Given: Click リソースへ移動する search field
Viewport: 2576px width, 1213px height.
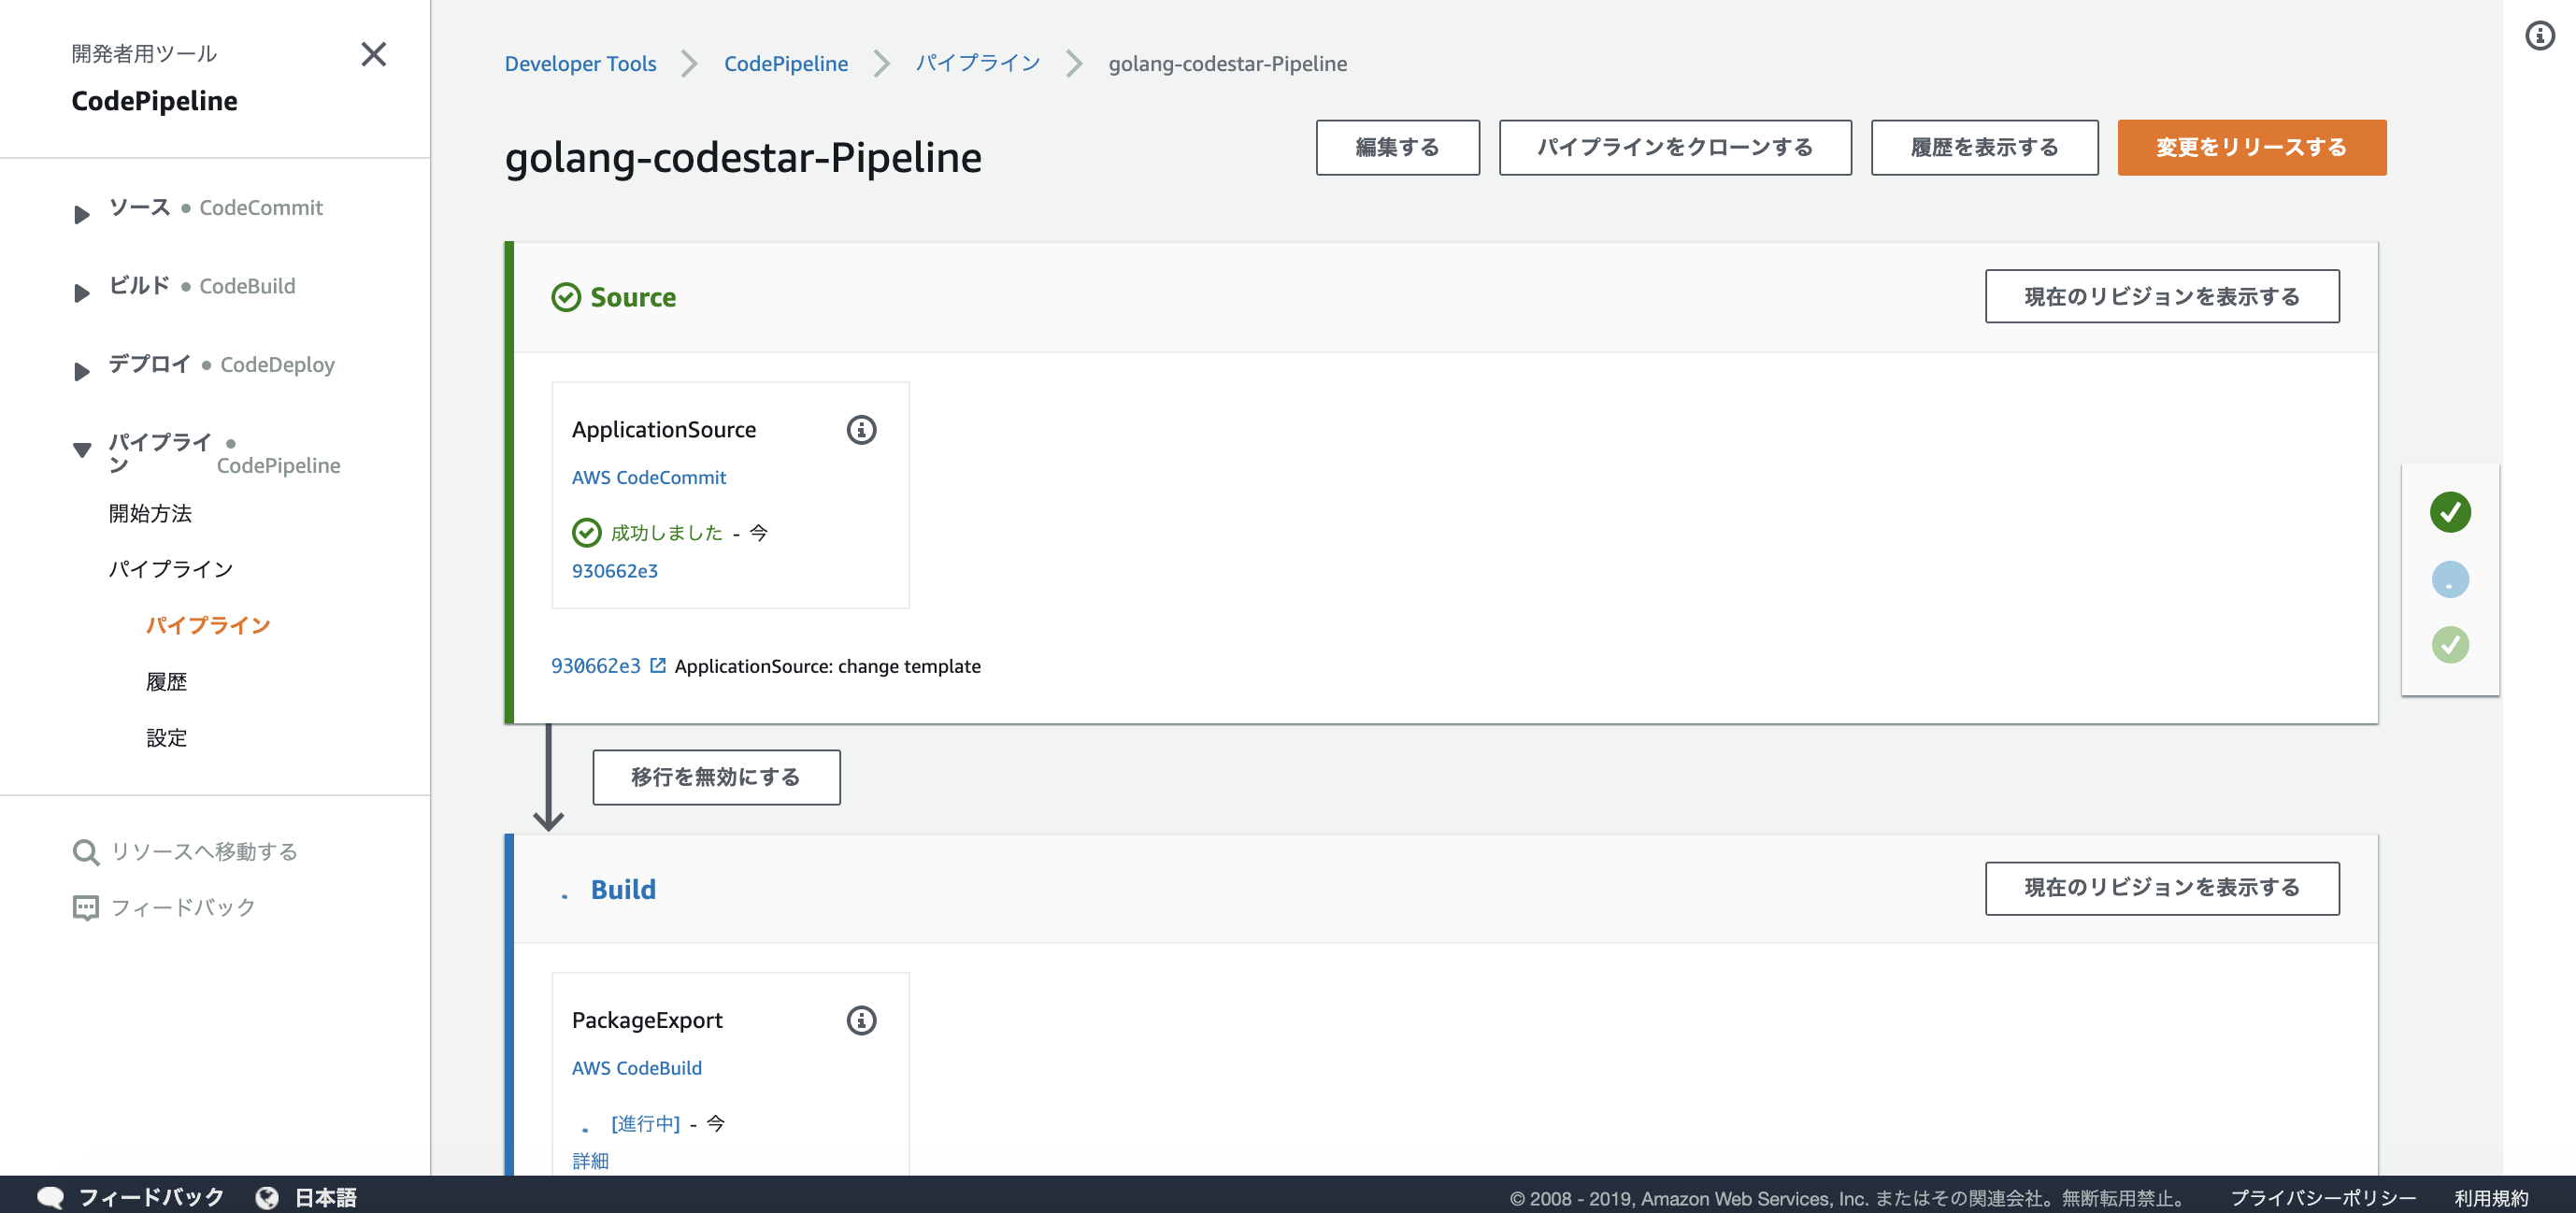Looking at the screenshot, I should pos(204,852).
